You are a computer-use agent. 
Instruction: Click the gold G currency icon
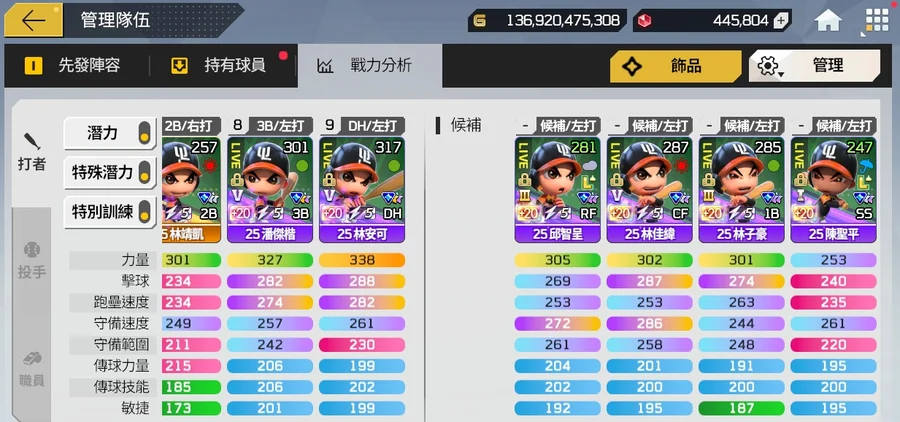(x=479, y=21)
